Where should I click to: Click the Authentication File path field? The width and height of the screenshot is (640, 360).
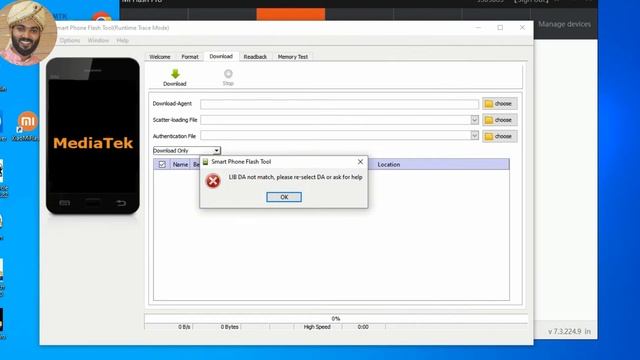point(336,136)
